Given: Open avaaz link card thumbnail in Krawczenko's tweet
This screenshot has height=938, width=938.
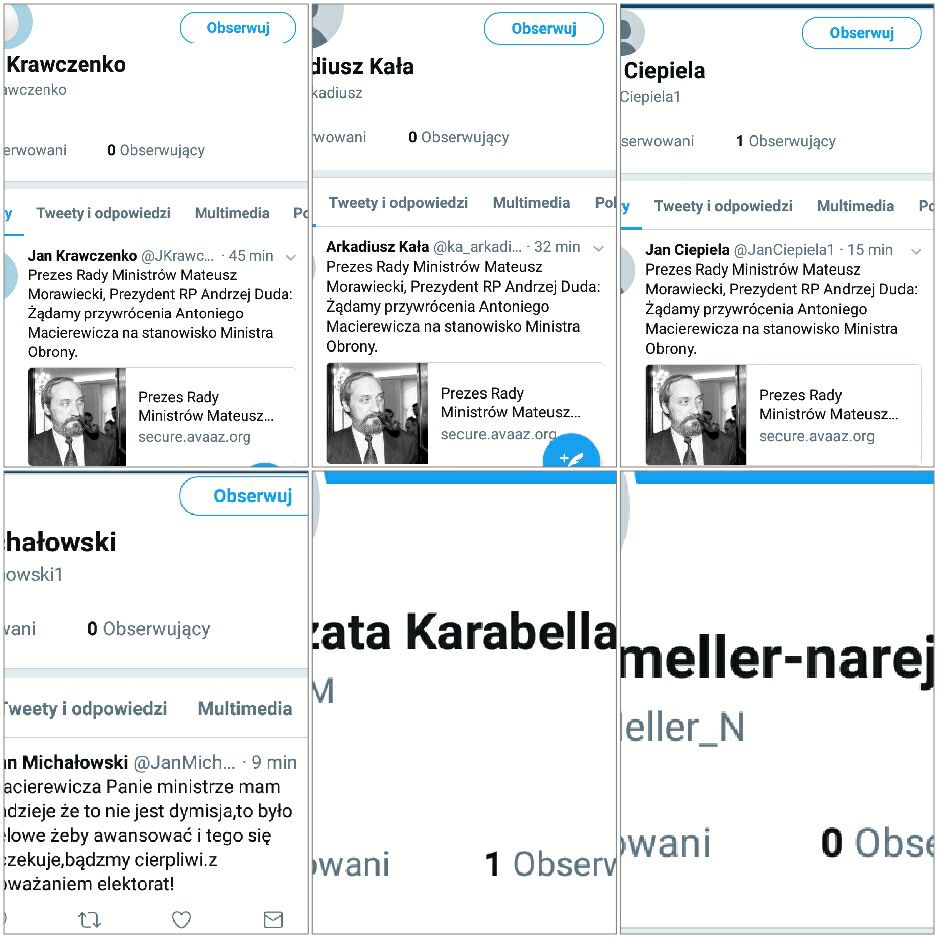Looking at the screenshot, I should coord(77,417).
